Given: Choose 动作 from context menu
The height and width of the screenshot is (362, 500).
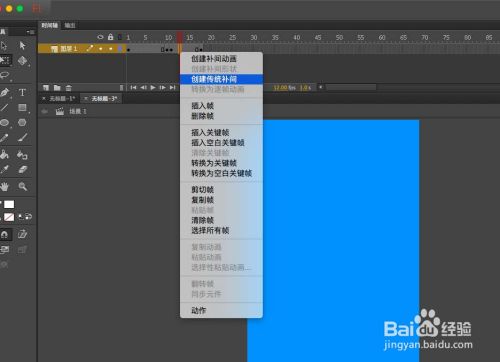Looking at the screenshot, I should click(221, 311).
